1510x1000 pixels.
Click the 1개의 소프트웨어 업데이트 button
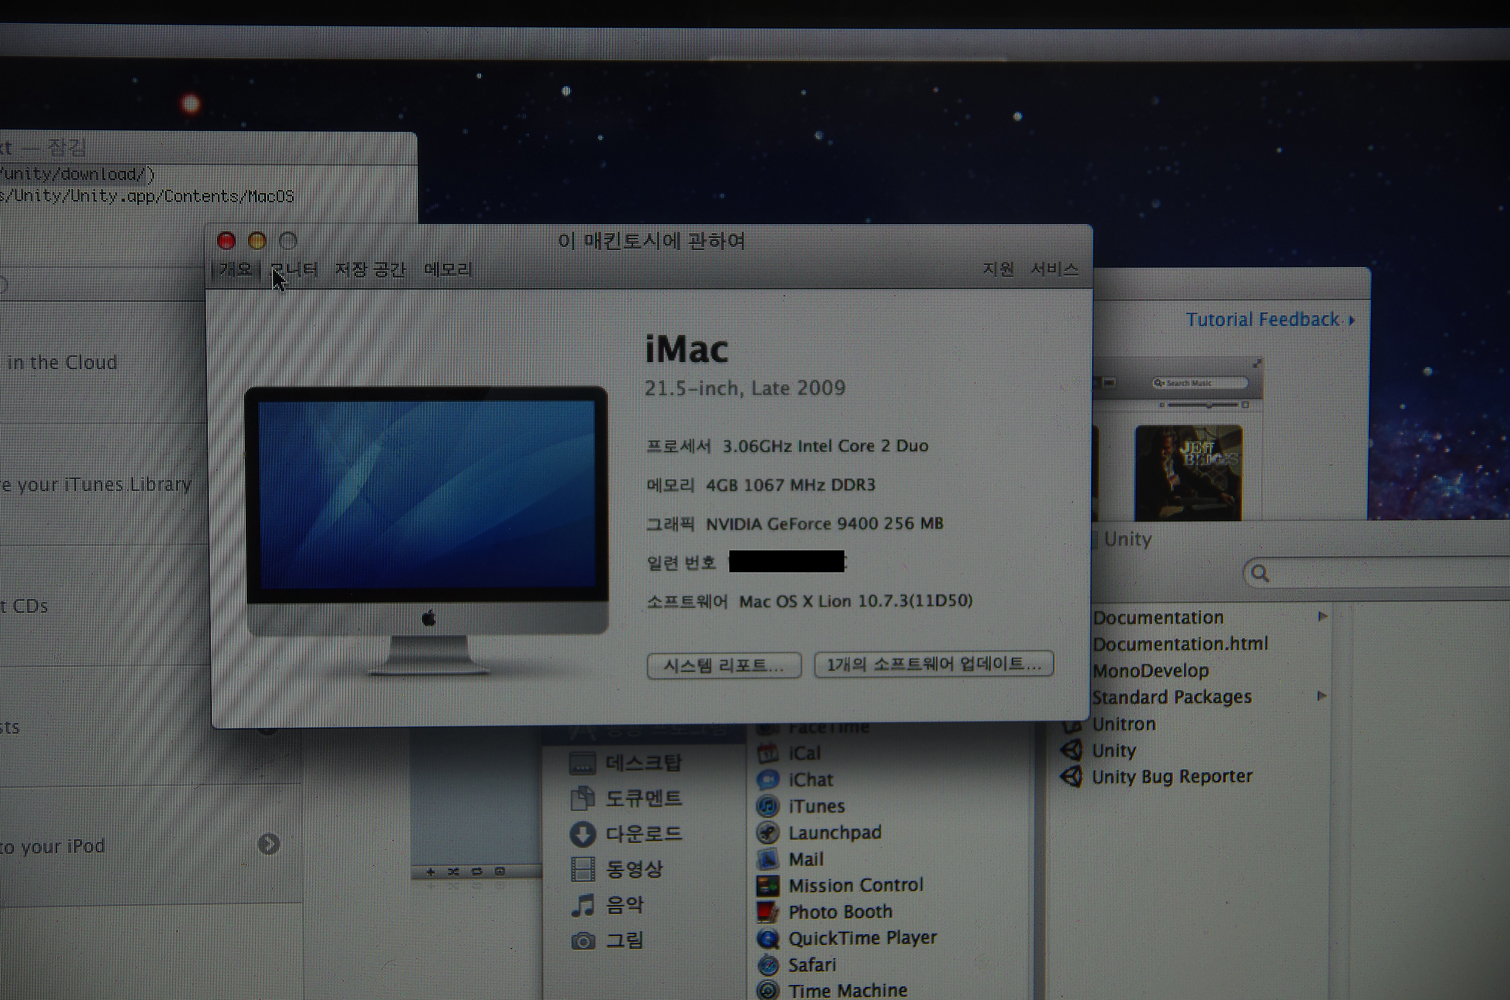click(933, 664)
